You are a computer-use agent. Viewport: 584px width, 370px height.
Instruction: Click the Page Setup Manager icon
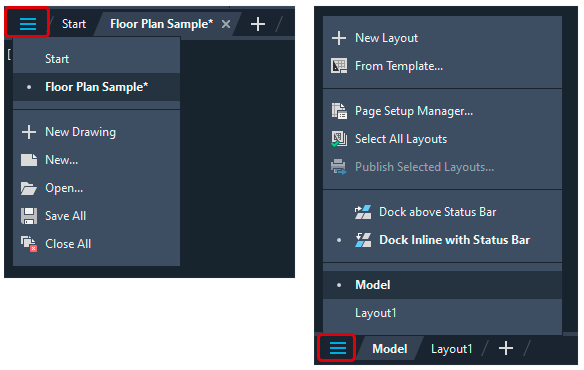[x=339, y=111]
